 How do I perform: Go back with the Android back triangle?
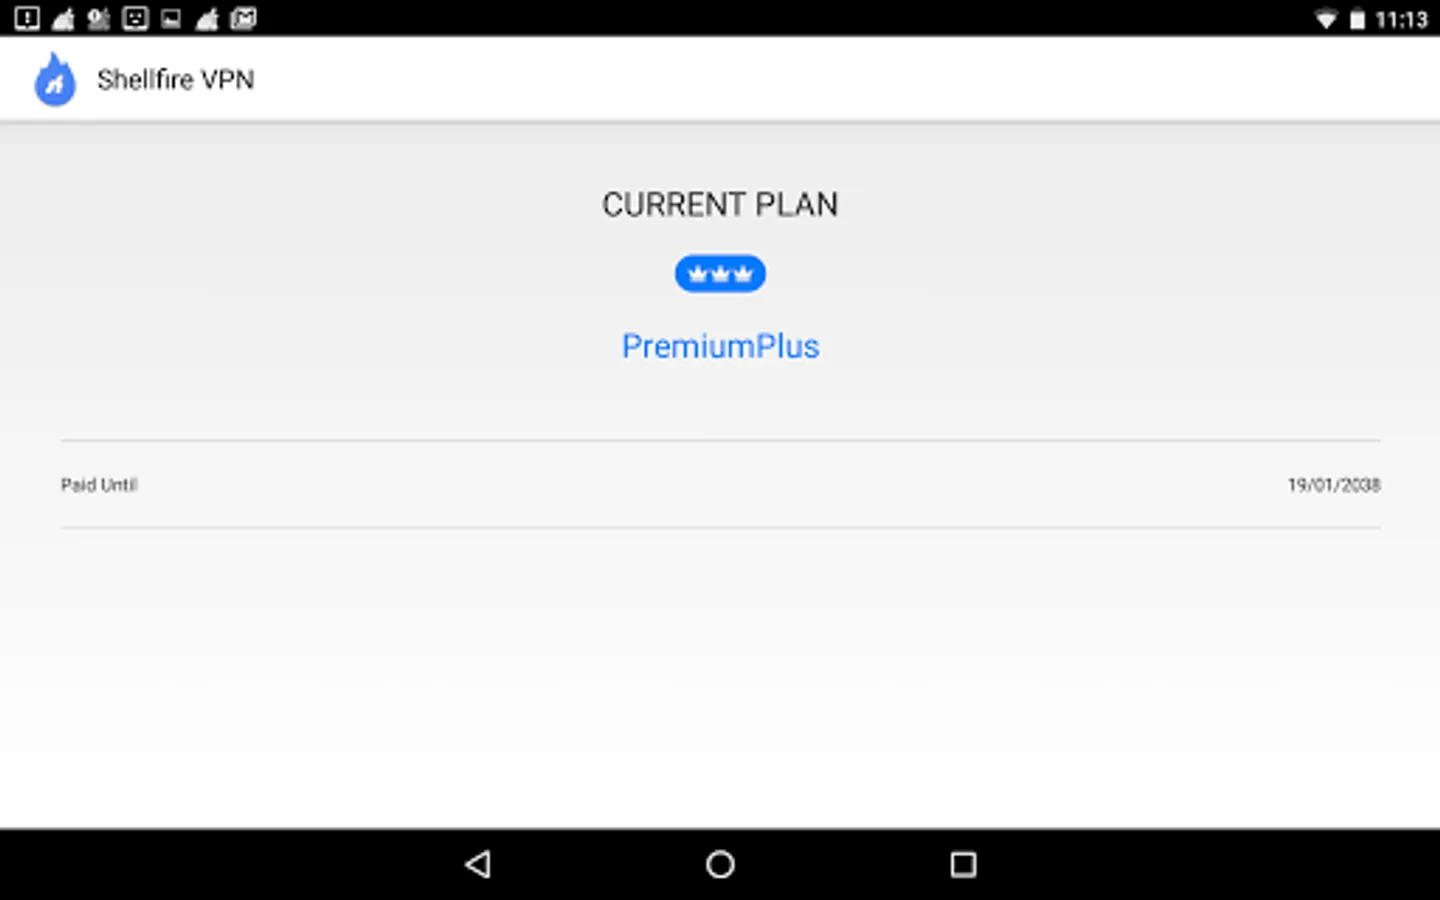point(478,864)
